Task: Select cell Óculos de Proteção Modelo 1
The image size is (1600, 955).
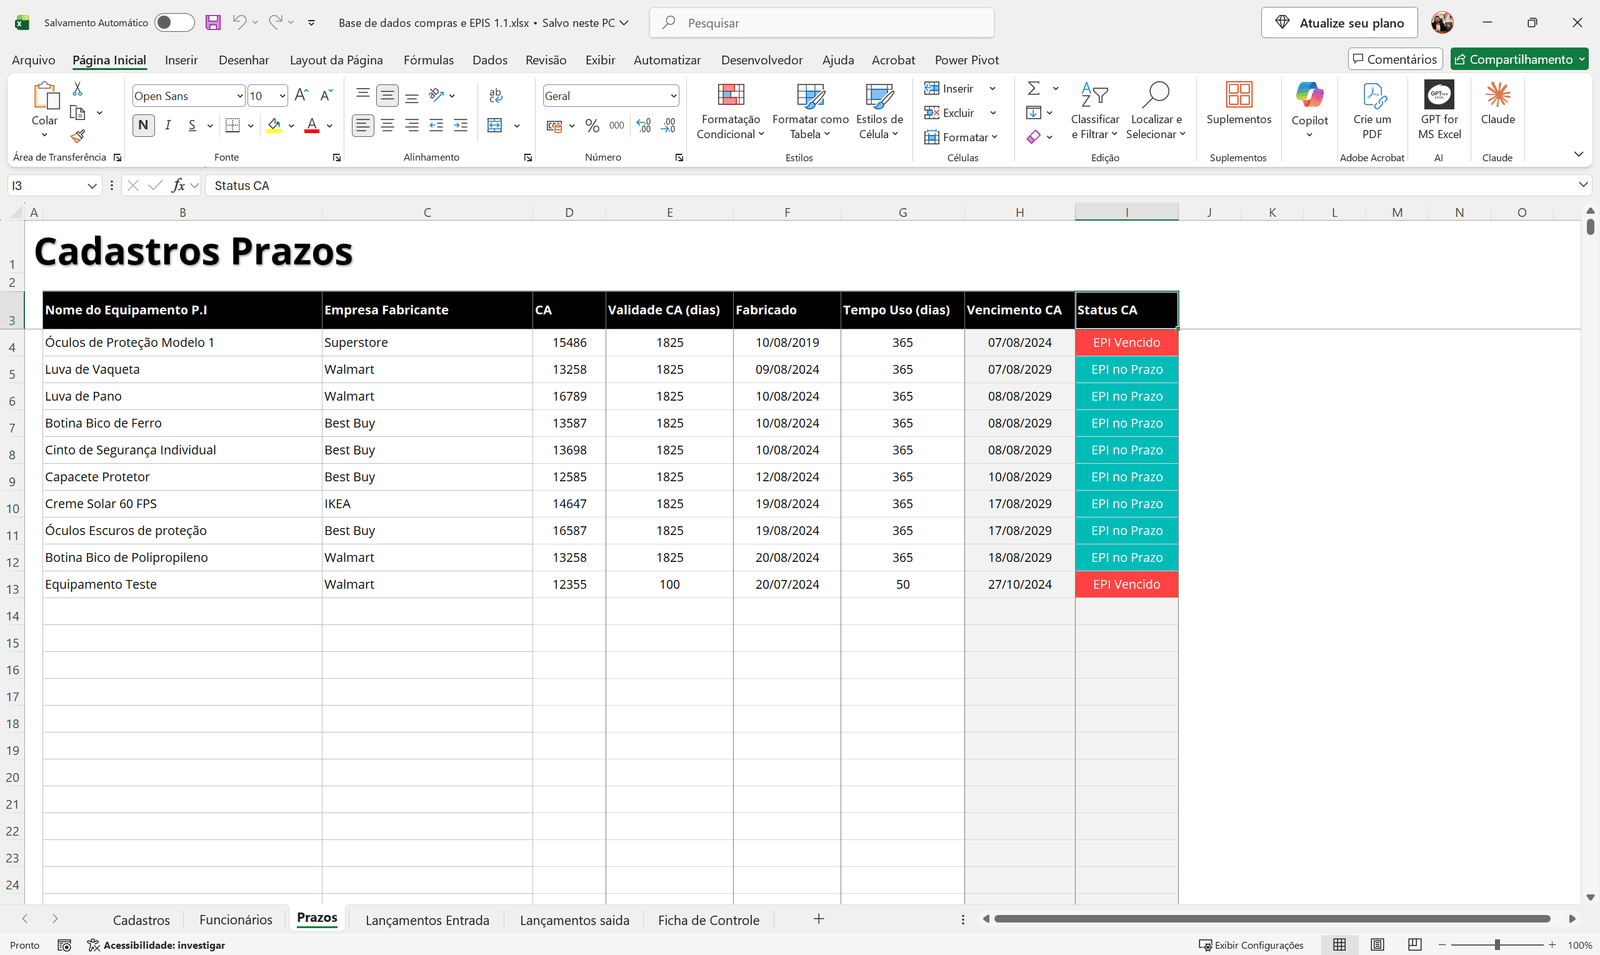Action: tap(182, 342)
